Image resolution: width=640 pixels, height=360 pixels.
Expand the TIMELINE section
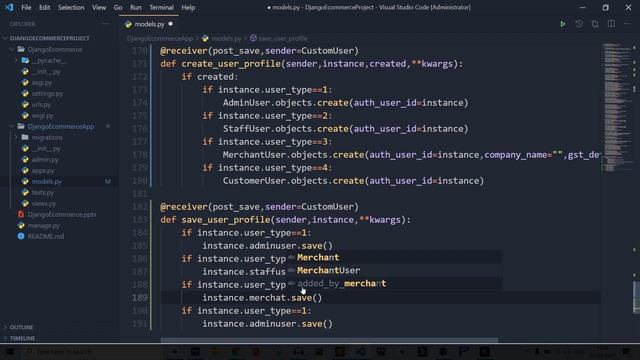pyautogui.click(x=22, y=338)
